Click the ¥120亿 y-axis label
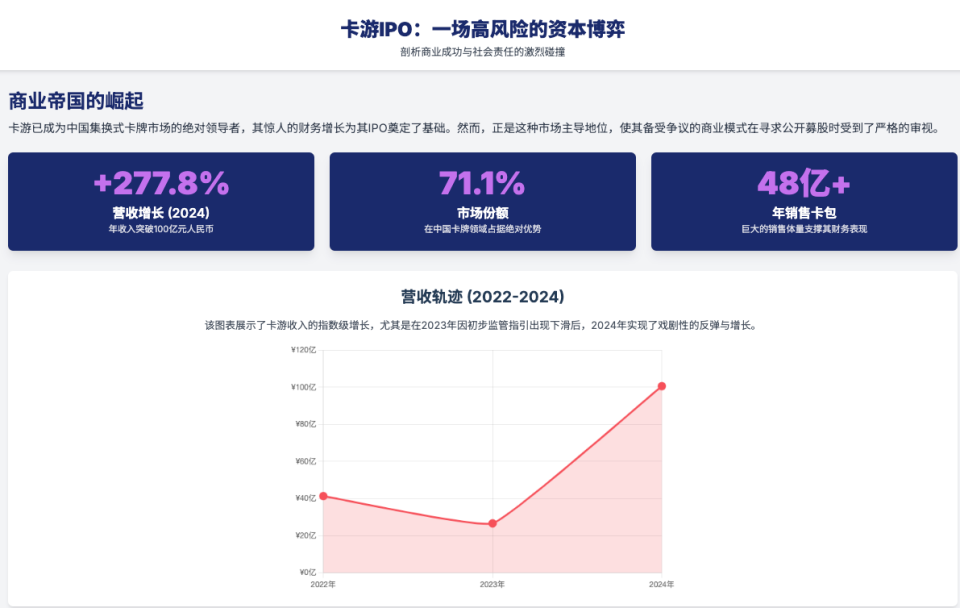Image resolution: width=960 pixels, height=608 pixels. tap(304, 350)
